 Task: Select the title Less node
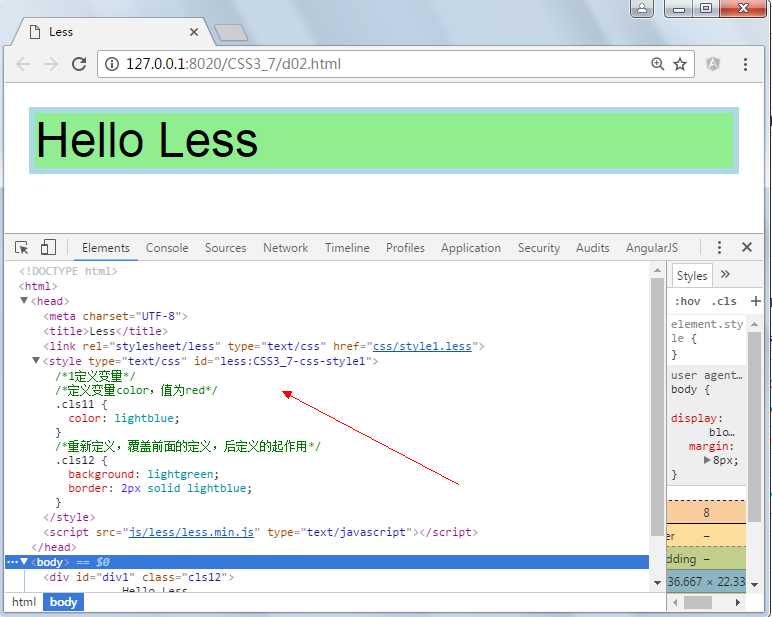tap(105, 331)
